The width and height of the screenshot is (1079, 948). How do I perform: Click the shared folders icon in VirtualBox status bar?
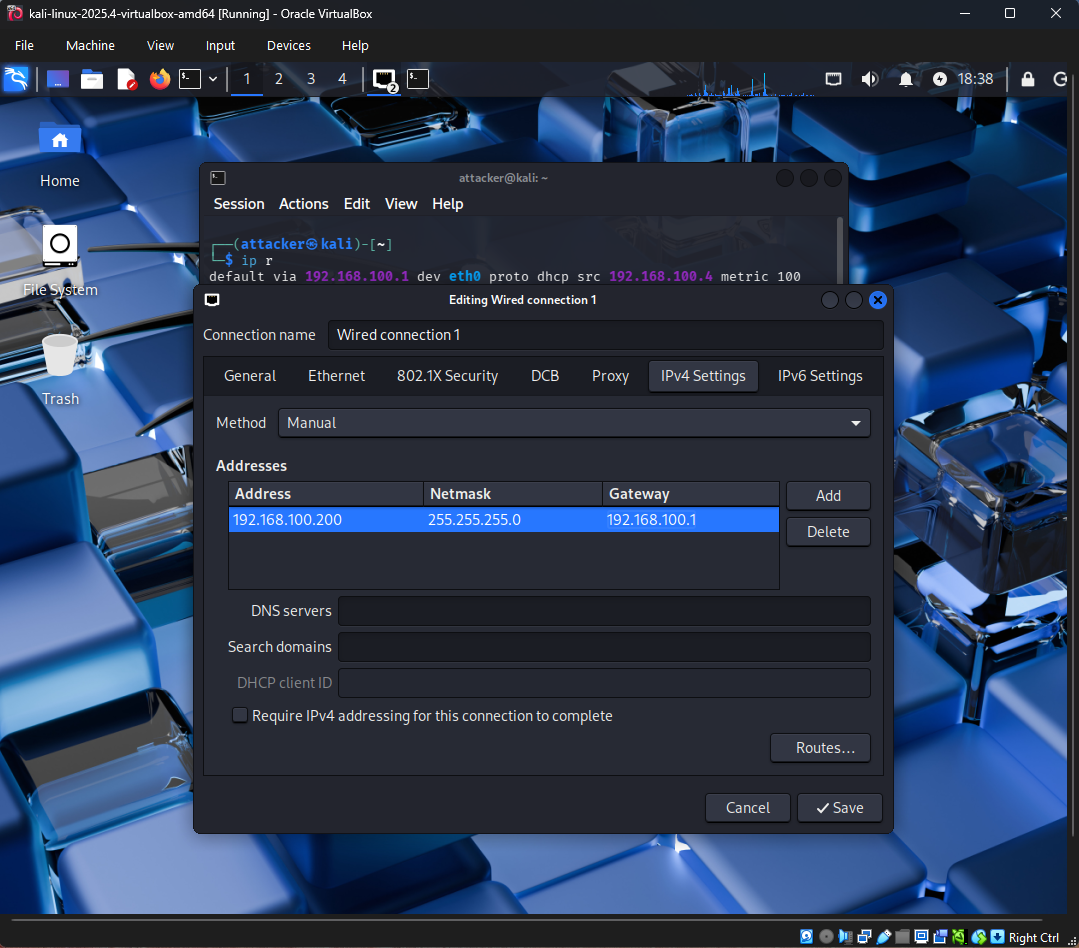point(902,937)
